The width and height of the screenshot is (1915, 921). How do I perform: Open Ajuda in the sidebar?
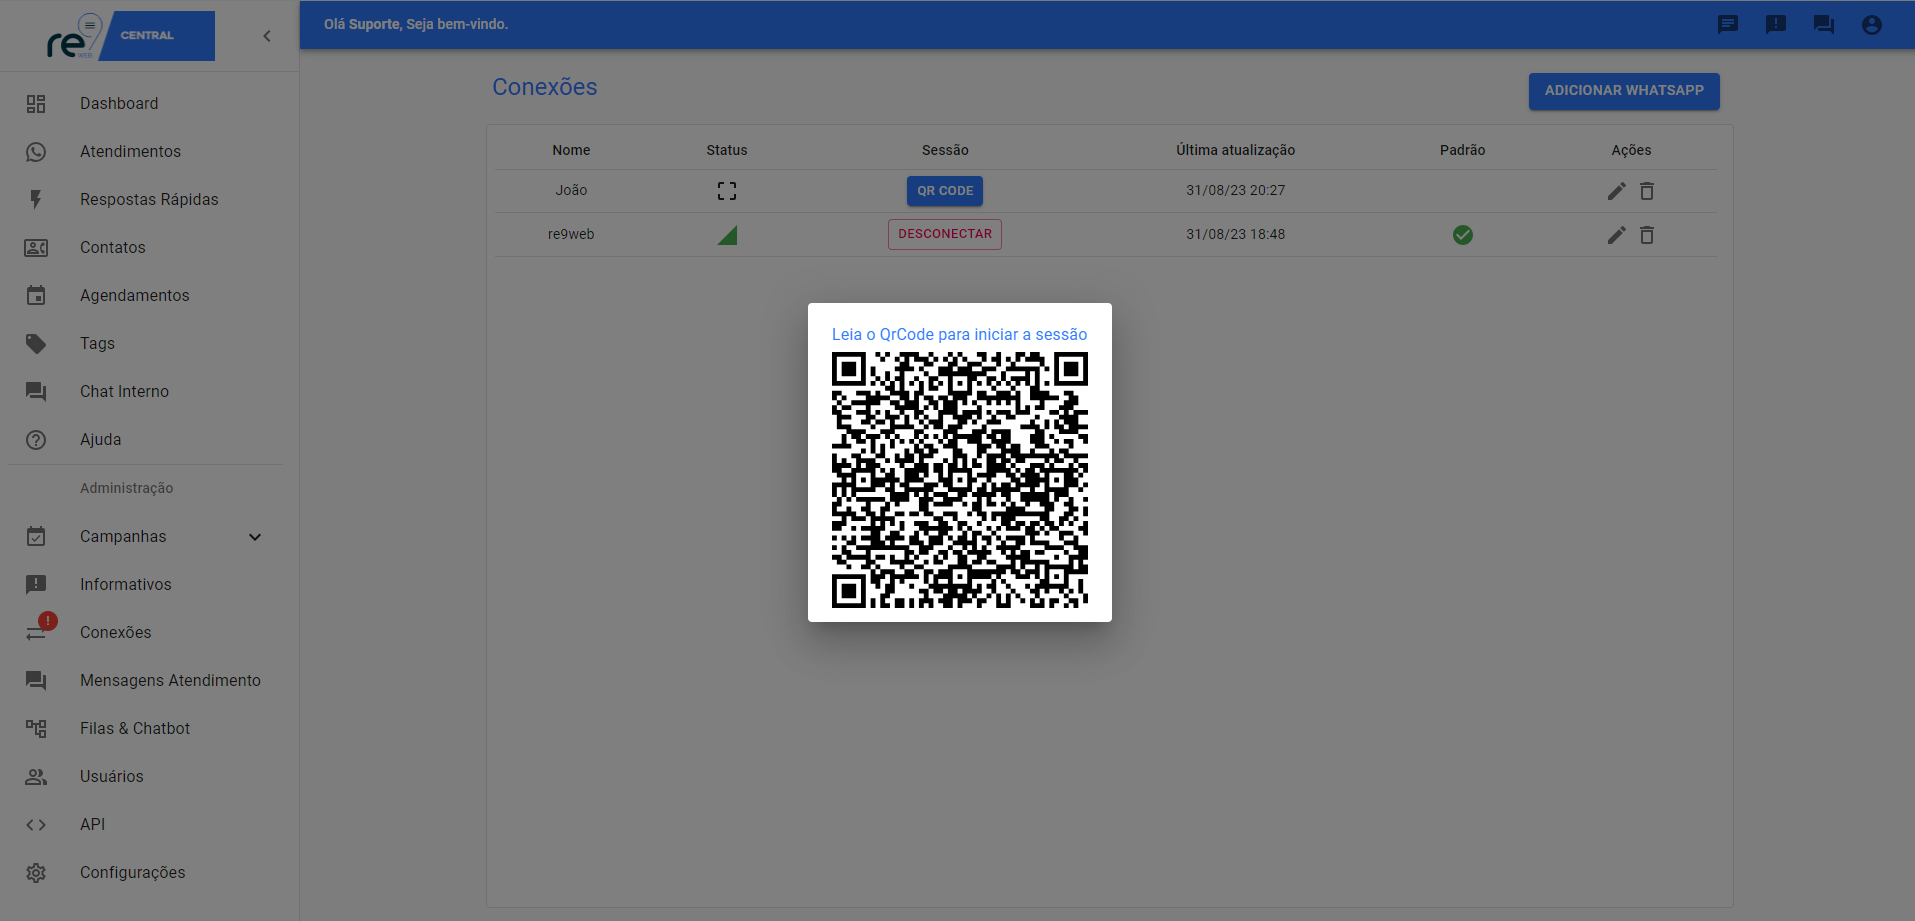coord(150,440)
